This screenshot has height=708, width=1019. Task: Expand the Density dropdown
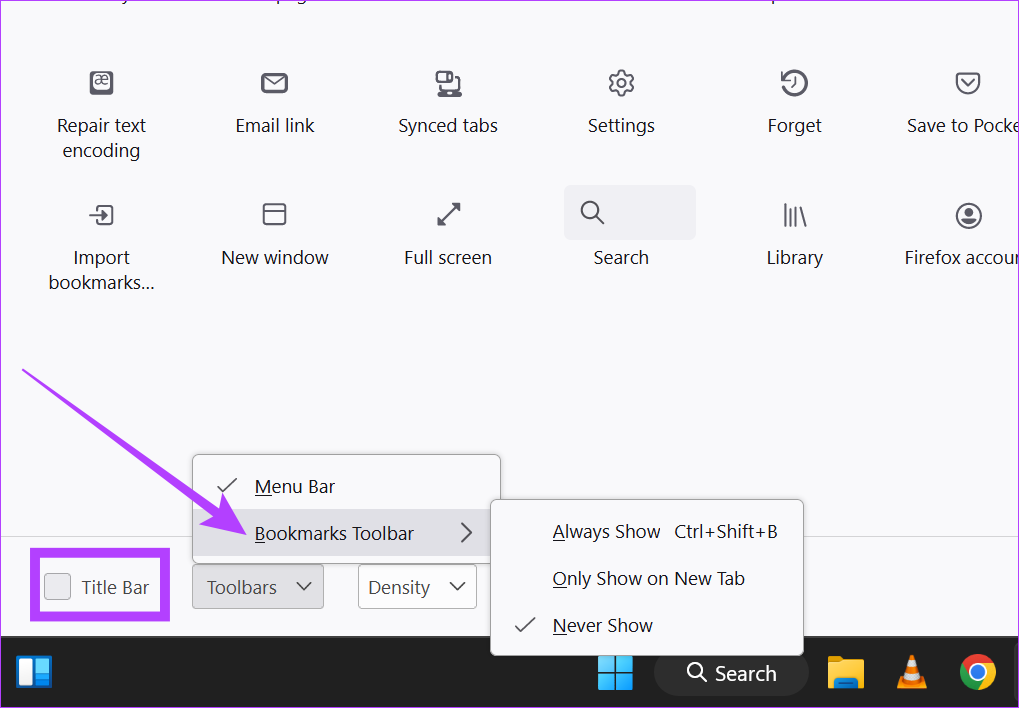[417, 587]
